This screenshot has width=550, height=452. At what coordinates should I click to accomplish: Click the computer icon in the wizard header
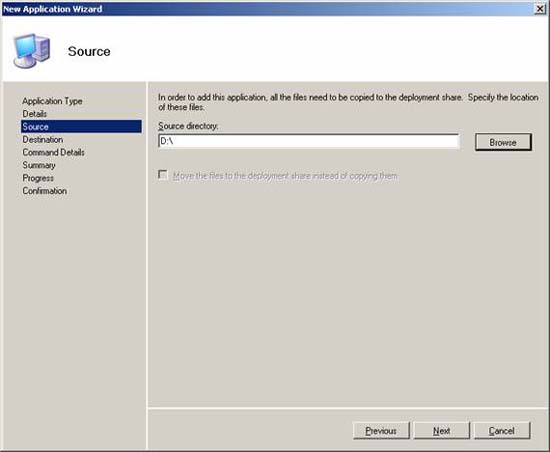pyautogui.click(x=32, y=51)
